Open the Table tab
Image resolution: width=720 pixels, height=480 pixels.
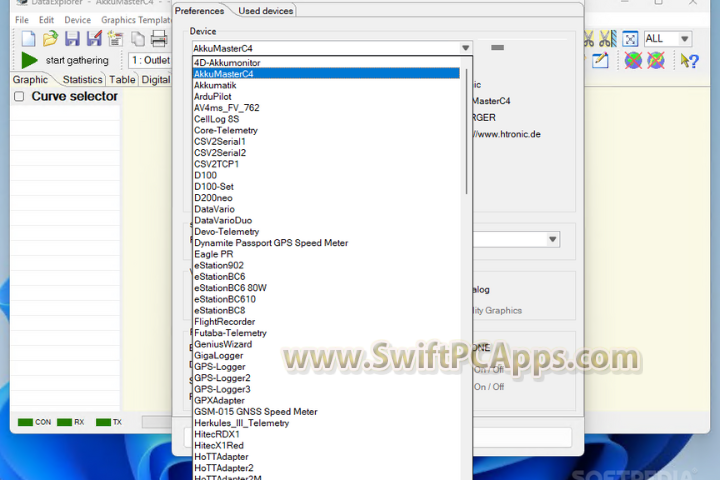(122, 79)
